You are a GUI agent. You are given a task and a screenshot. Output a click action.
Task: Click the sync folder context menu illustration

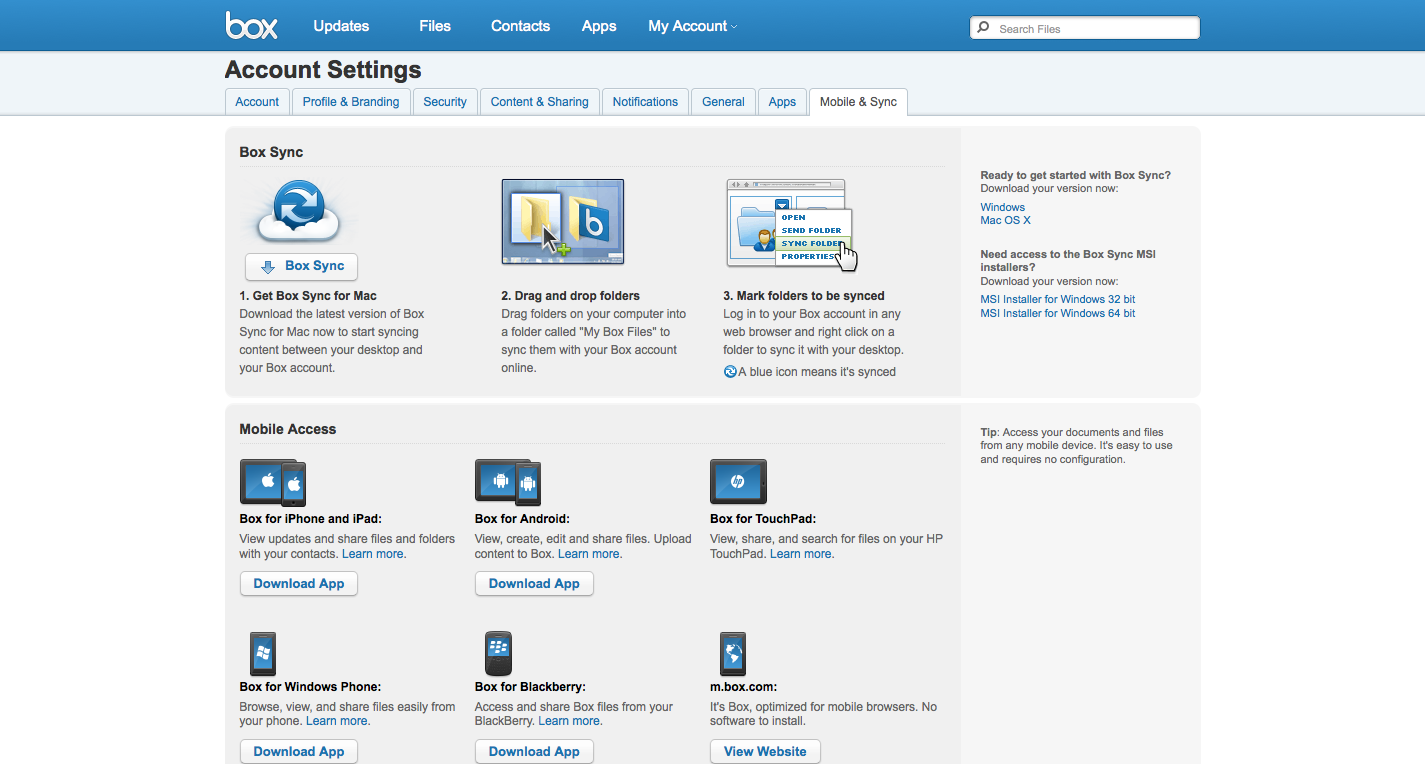tap(792, 224)
